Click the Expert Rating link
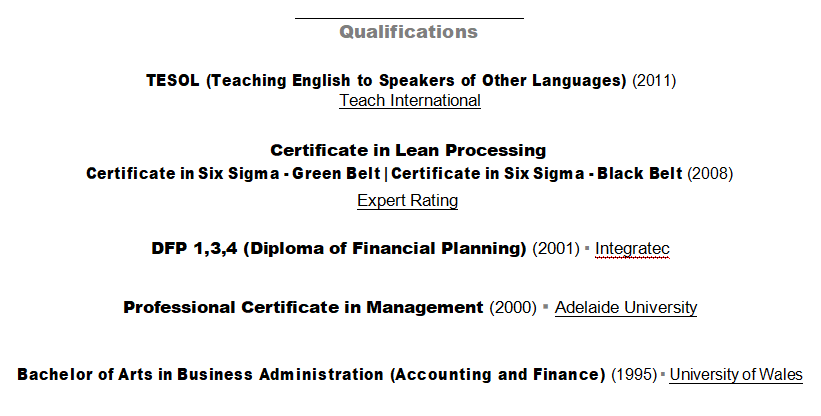 tap(407, 201)
